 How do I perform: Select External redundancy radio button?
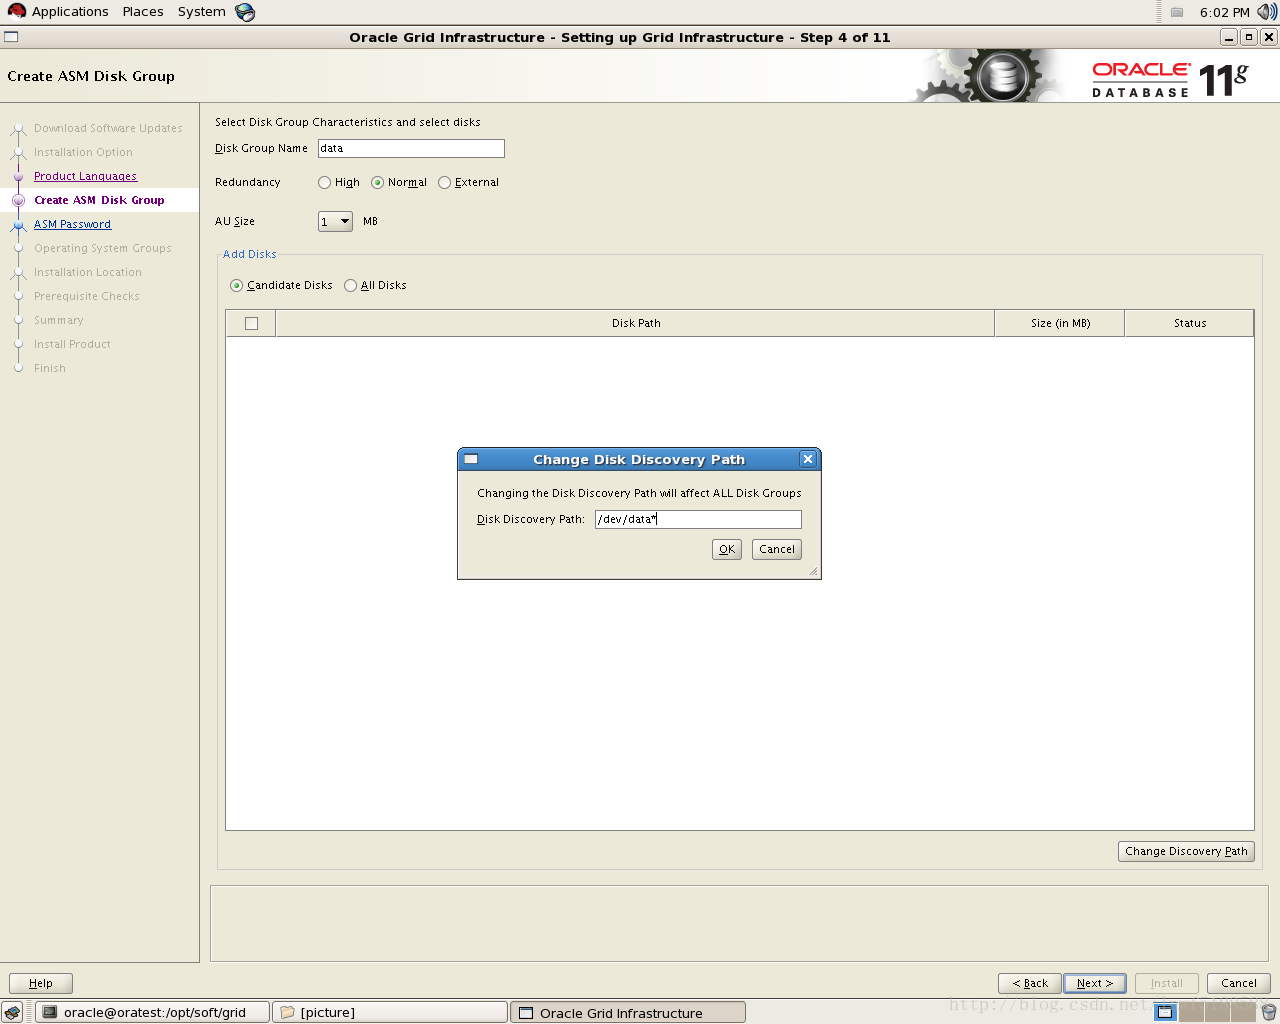[x=444, y=182]
